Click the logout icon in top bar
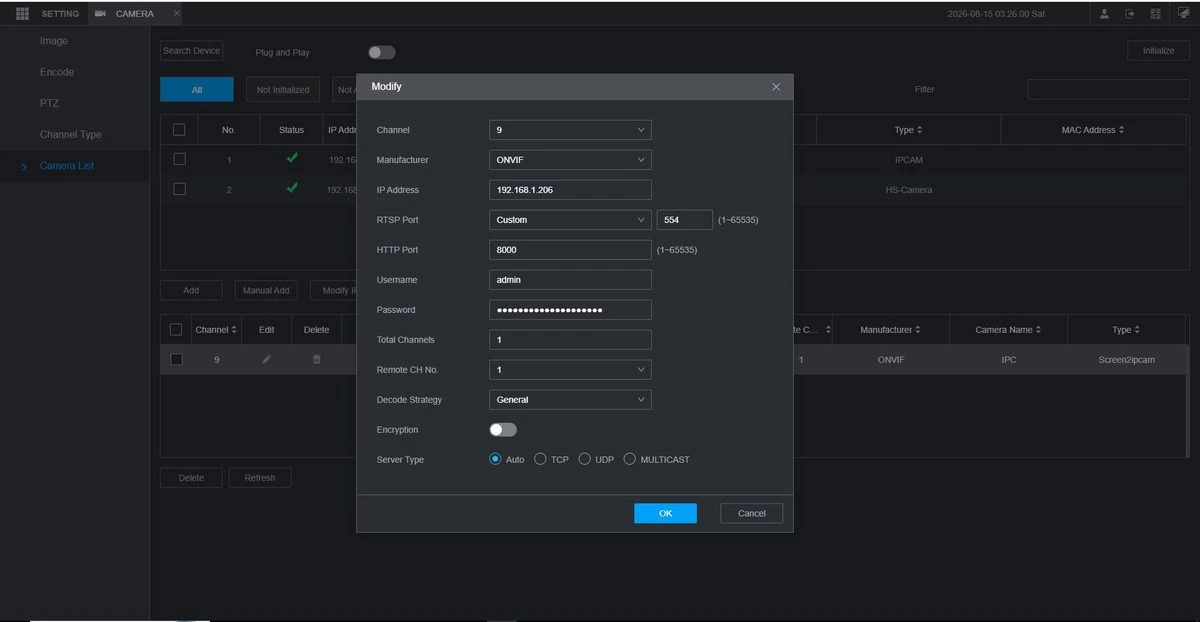The image size is (1200, 622). pos(1130,13)
